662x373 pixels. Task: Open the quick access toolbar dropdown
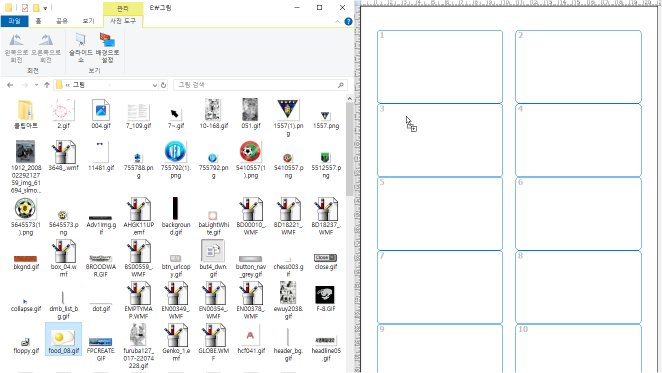[x=45, y=8]
